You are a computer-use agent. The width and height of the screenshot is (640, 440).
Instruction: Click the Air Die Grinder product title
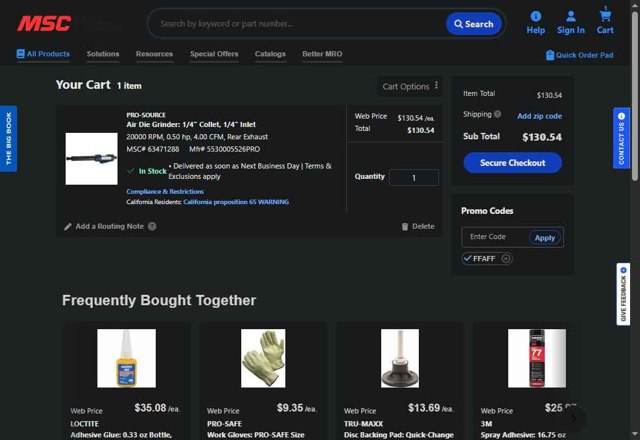click(x=191, y=124)
